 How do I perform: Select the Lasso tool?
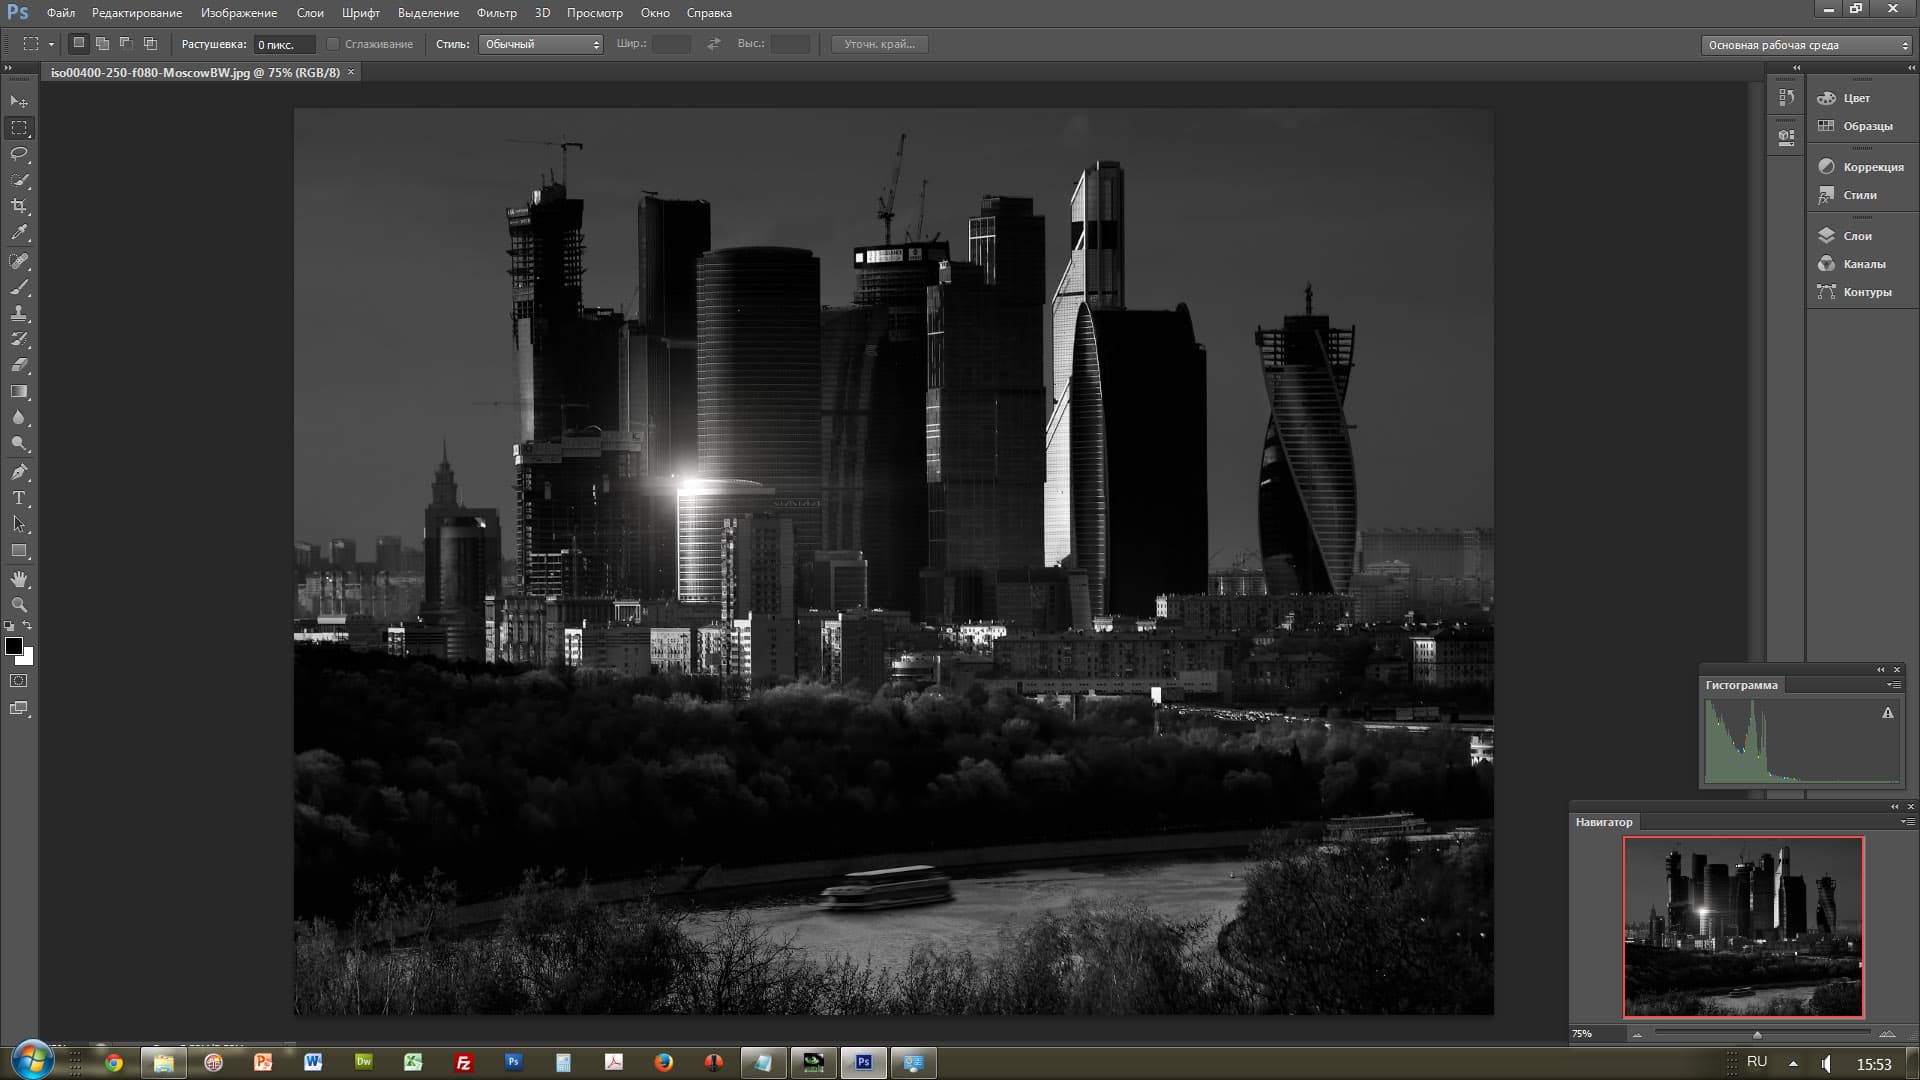coord(19,154)
